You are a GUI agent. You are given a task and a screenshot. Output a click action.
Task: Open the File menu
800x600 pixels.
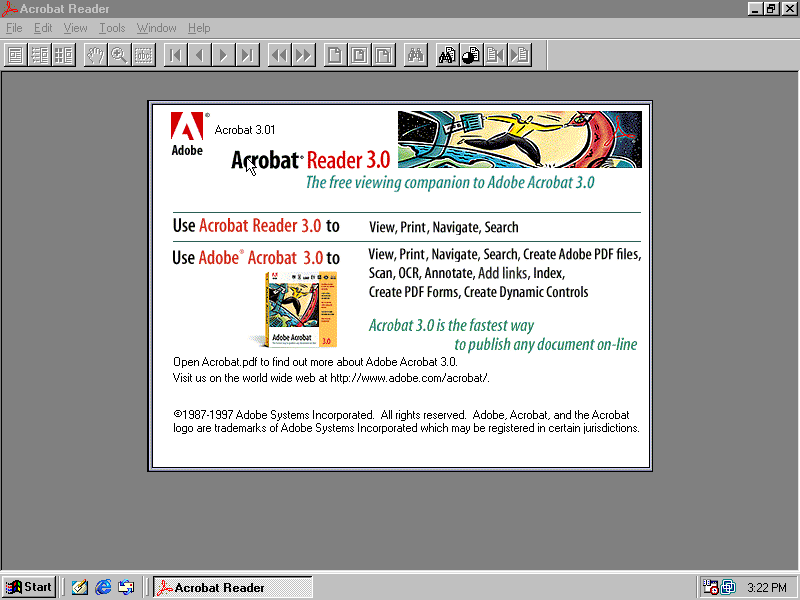(14, 28)
